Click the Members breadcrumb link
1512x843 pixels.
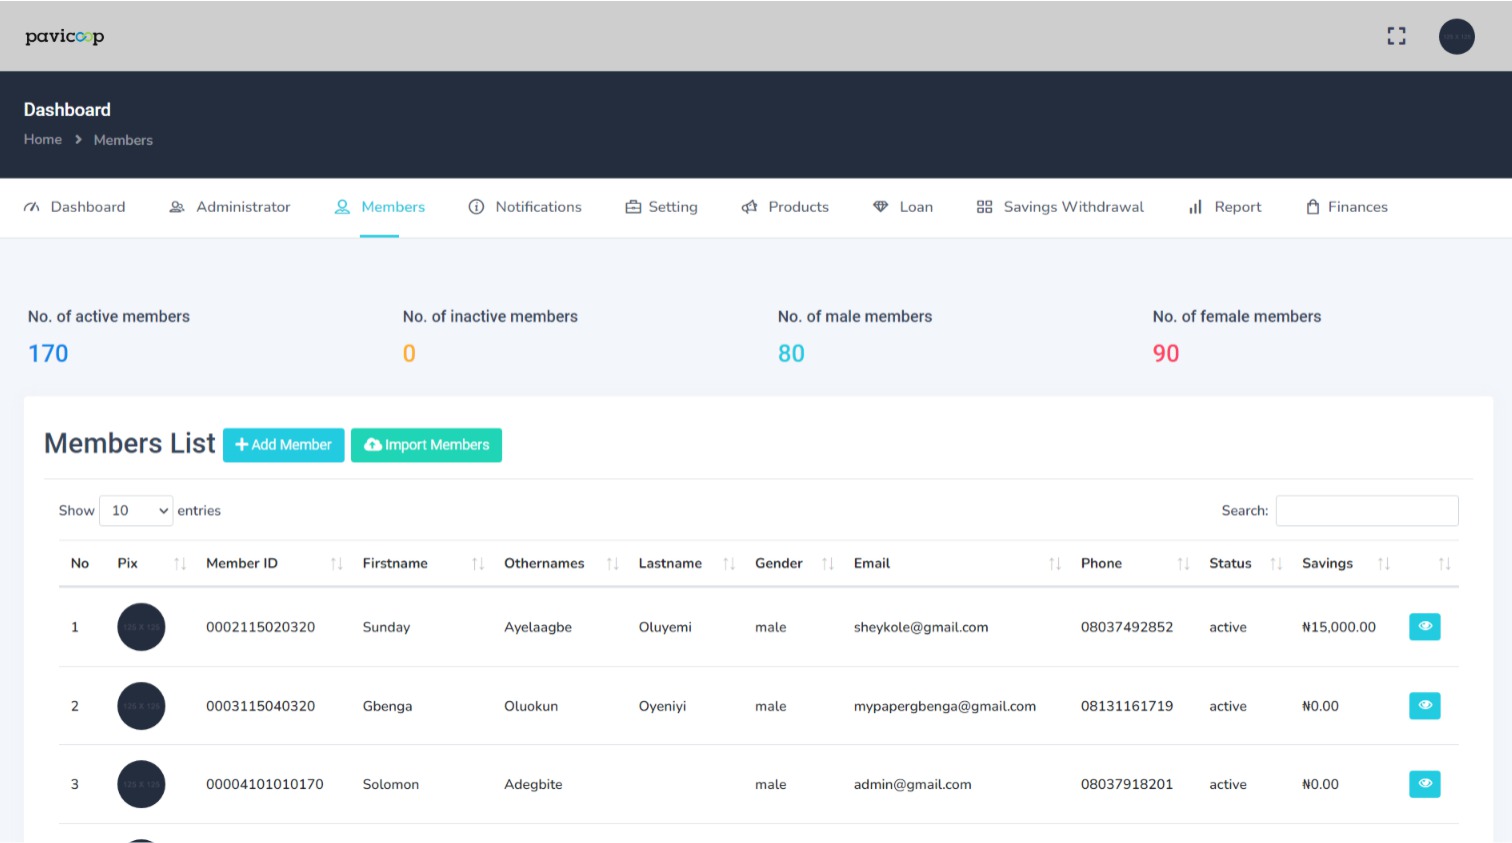(x=123, y=140)
